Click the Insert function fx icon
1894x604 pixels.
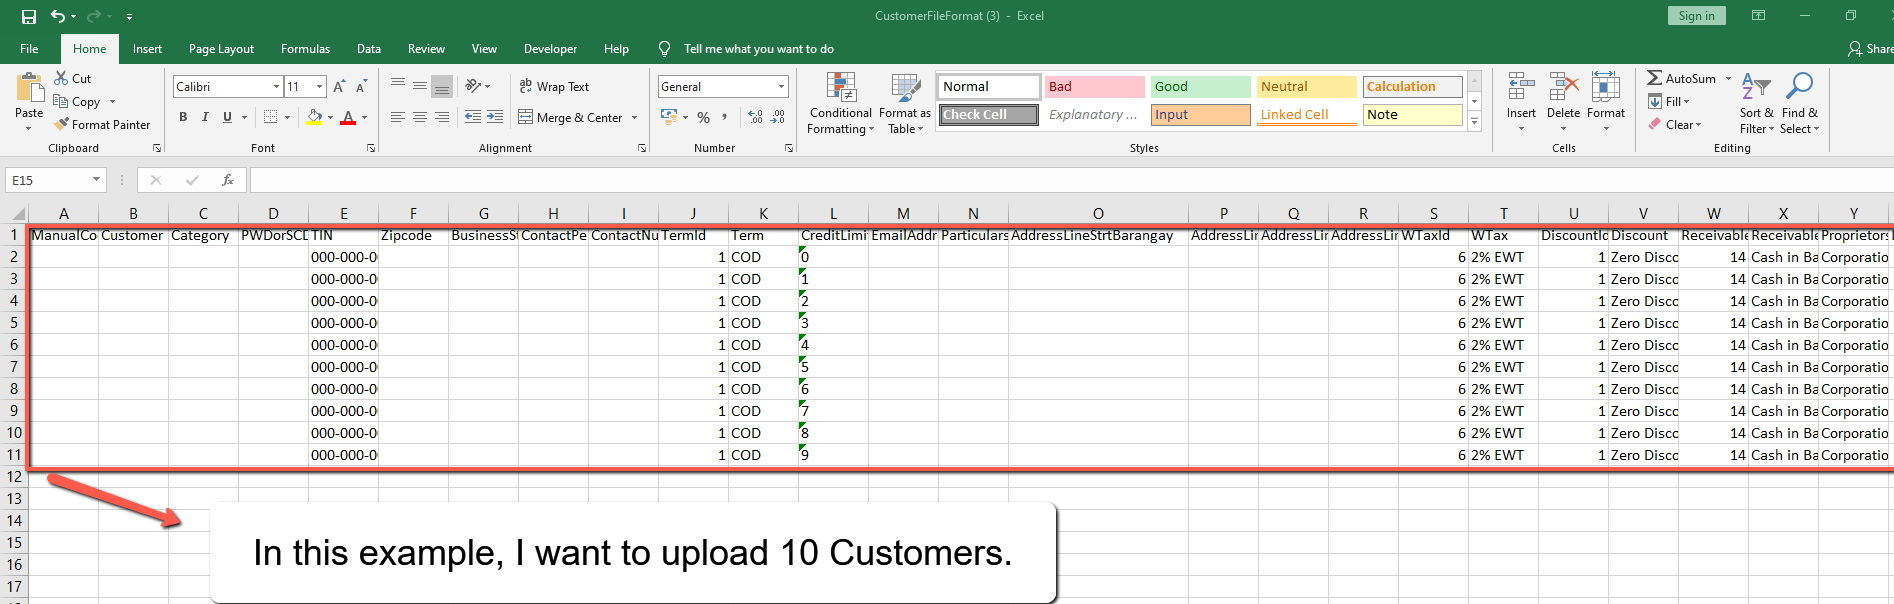[x=228, y=180]
